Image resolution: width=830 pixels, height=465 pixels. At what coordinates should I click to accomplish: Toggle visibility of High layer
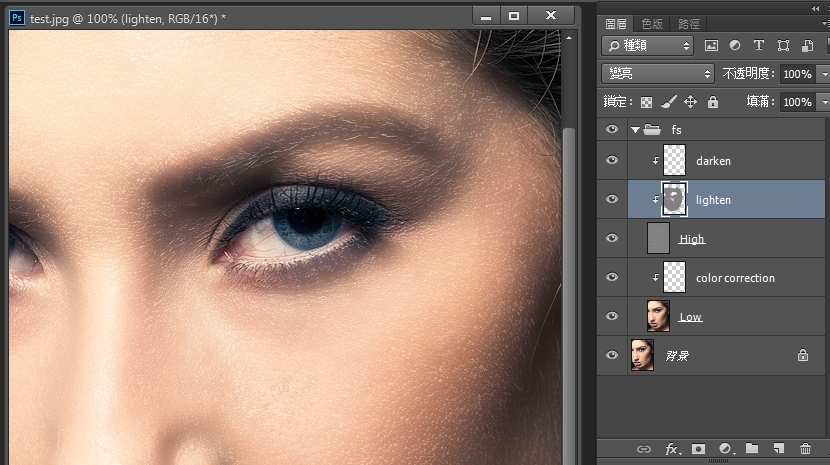(x=612, y=238)
